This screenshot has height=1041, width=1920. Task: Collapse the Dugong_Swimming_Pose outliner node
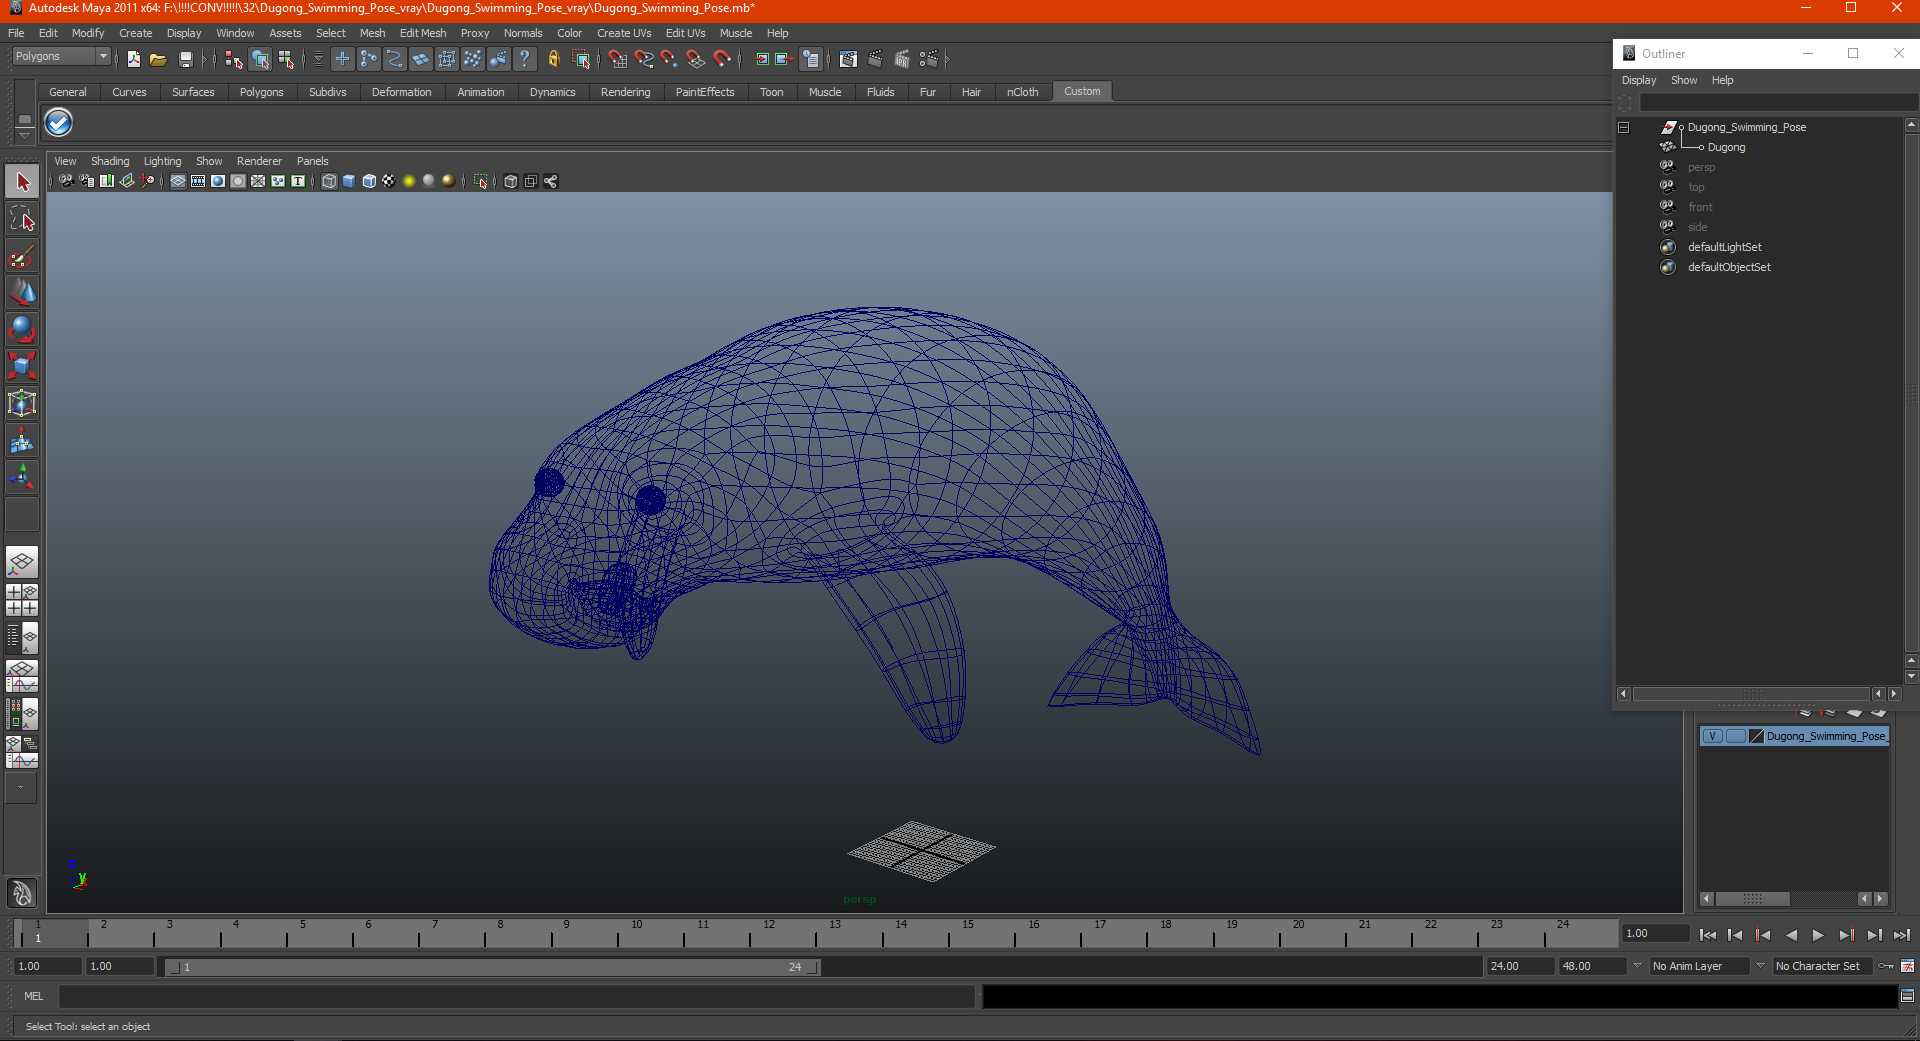1624,128
